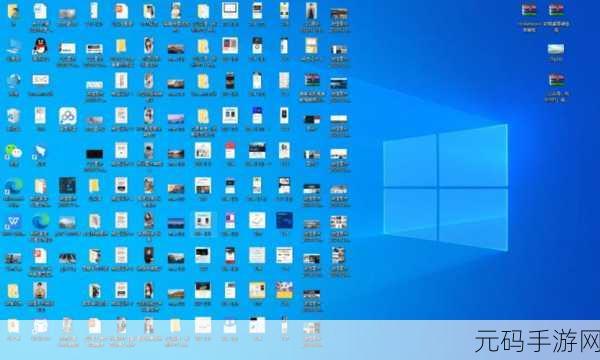
Task: Open the Baidu Netdisk cloud icon
Action: (67, 116)
